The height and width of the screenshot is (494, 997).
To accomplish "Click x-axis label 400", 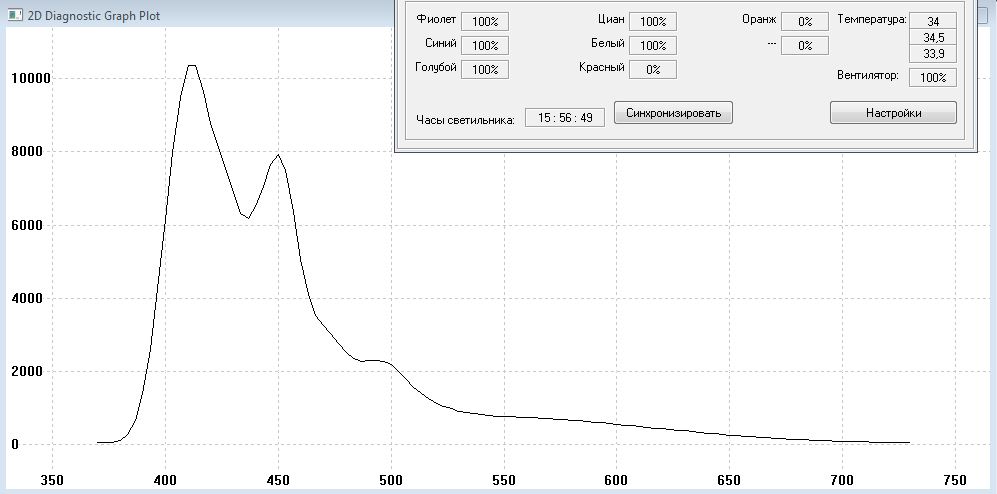I will pos(165,479).
